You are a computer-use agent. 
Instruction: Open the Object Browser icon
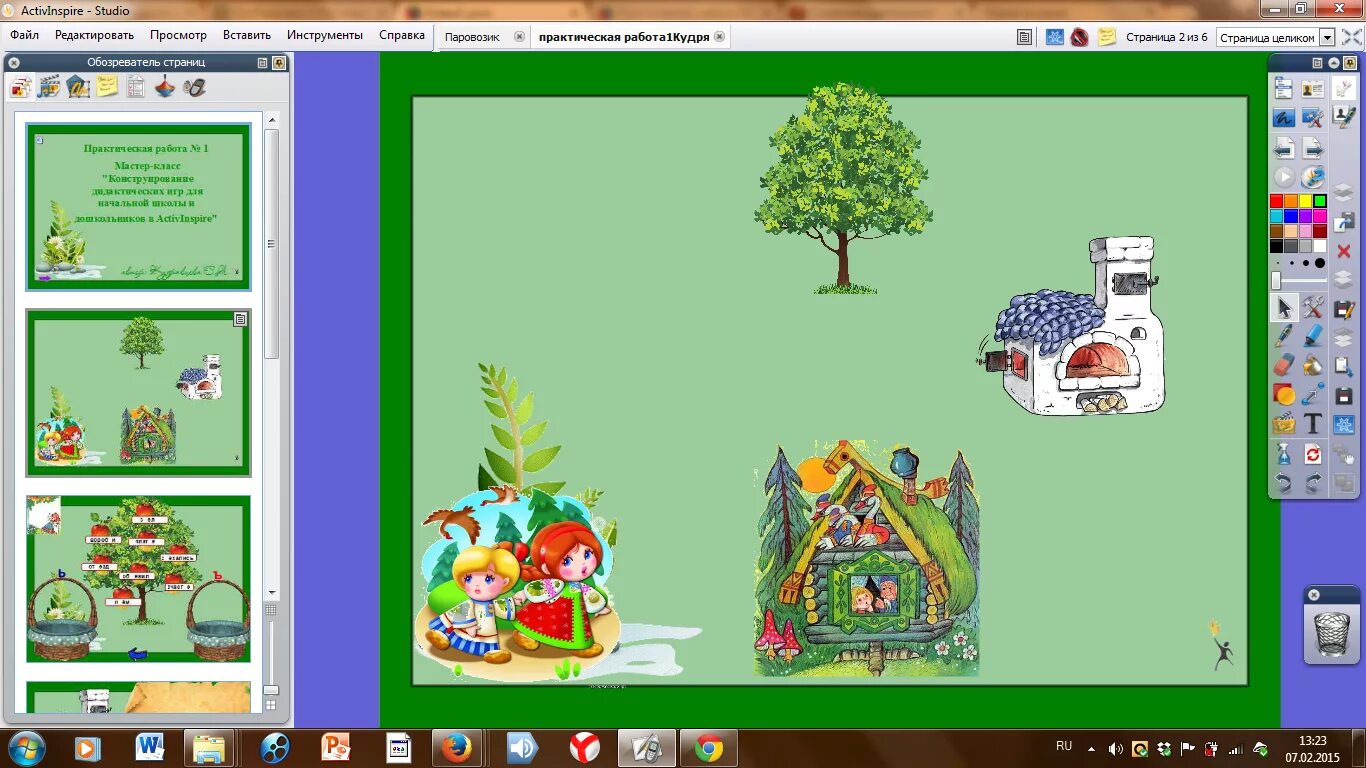point(78,87)
